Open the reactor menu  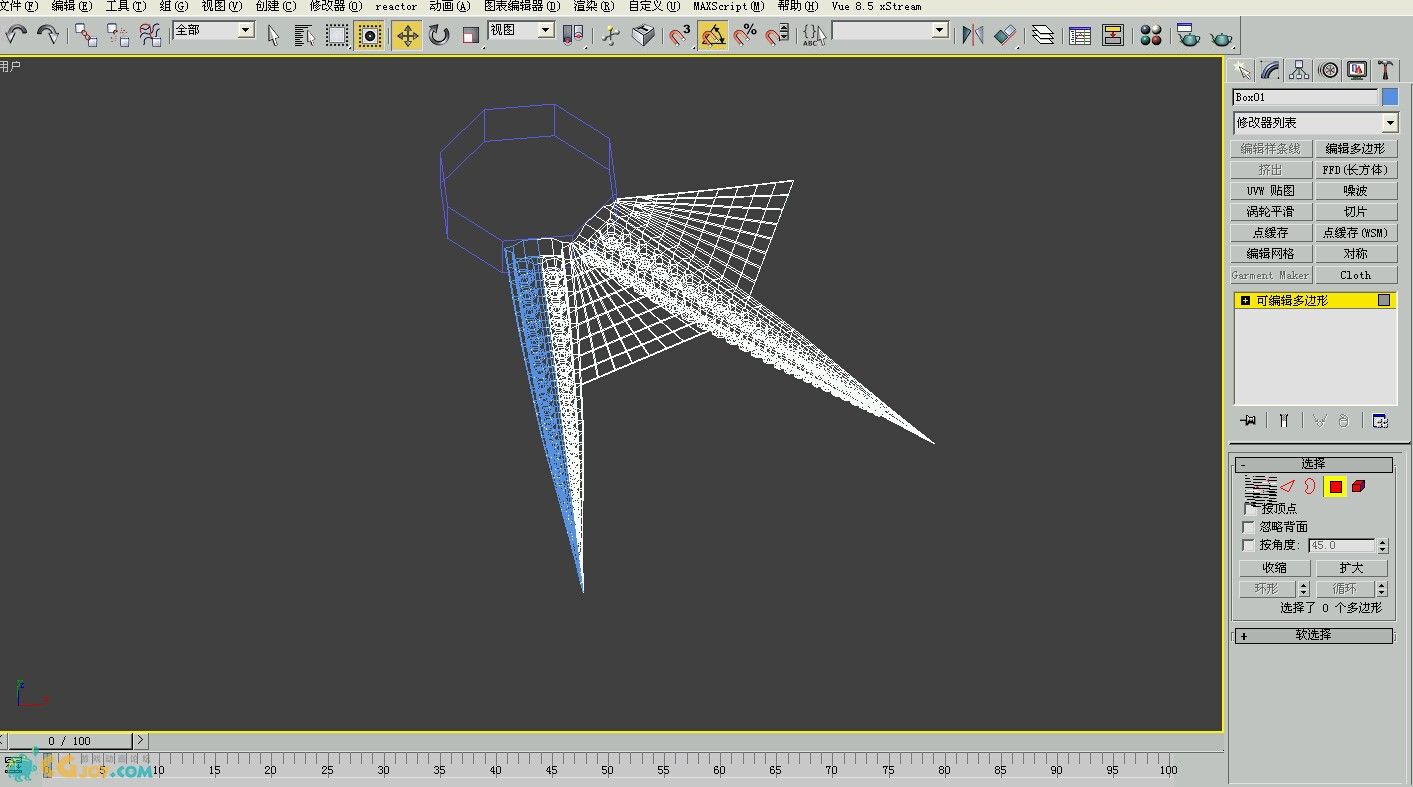396,6
